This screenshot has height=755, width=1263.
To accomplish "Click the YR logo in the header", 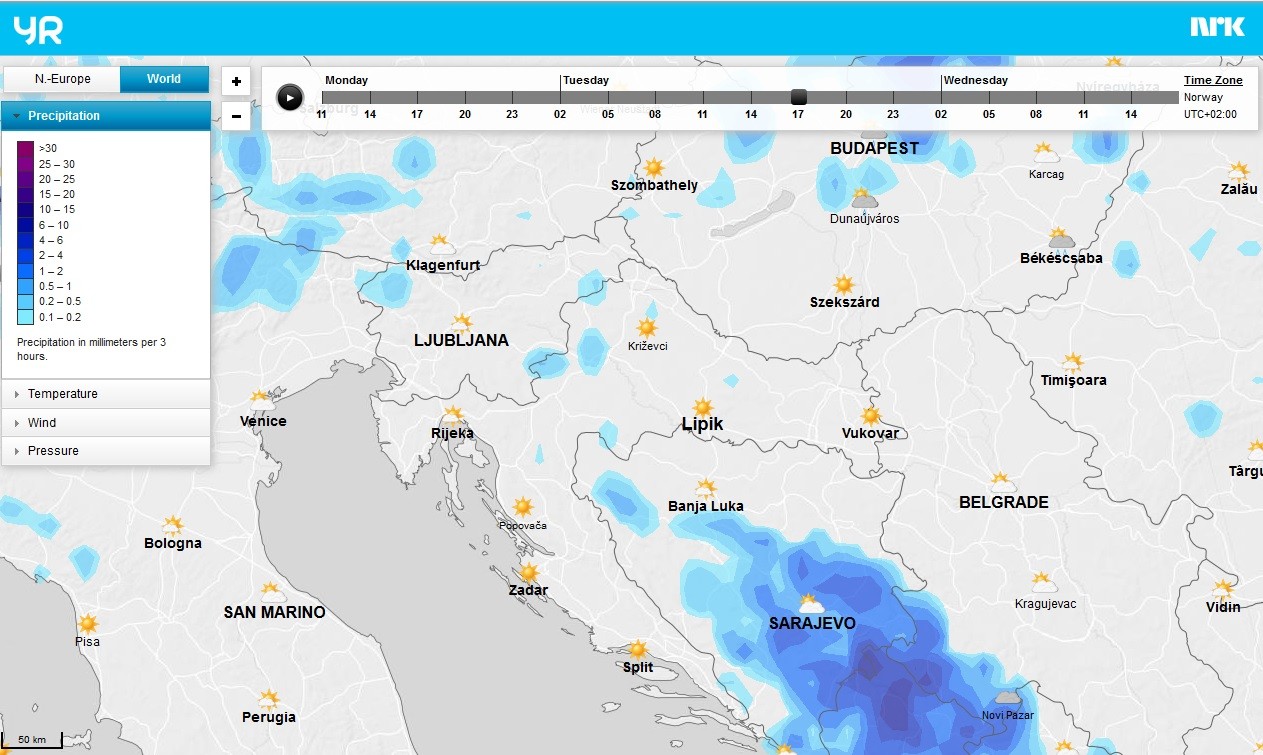I will (x=38, y=30).
